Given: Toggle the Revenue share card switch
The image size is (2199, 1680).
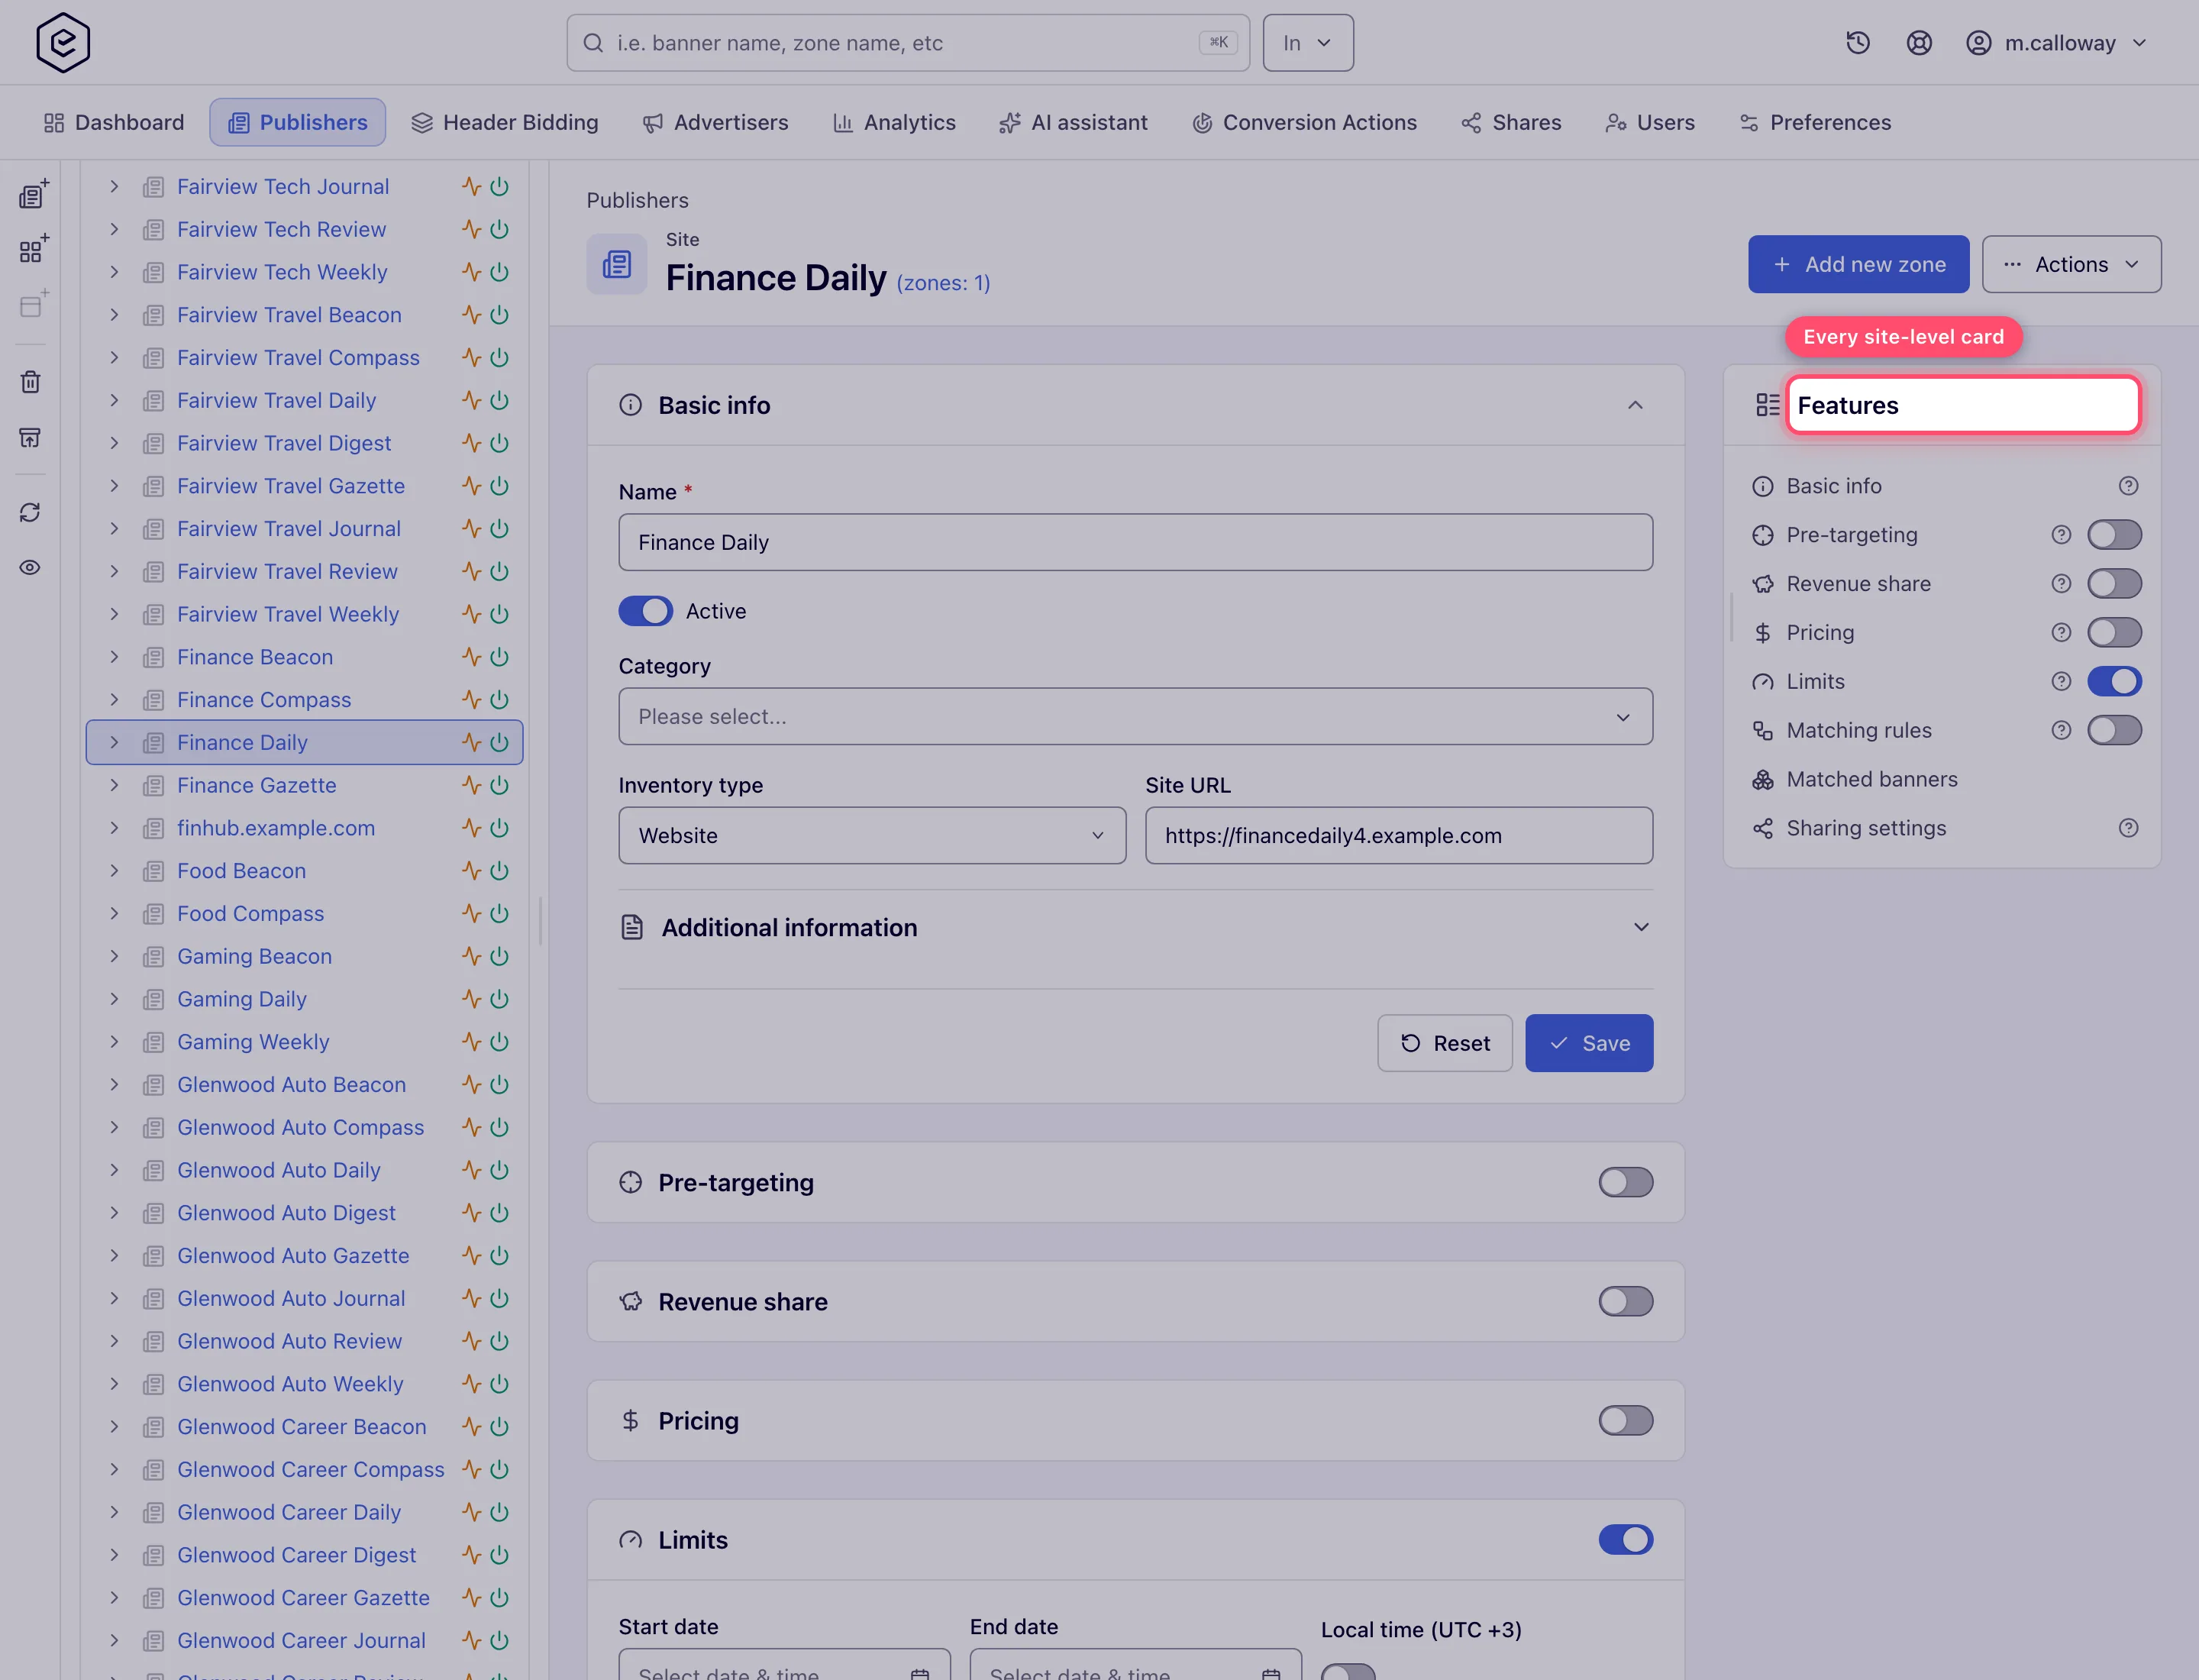Looking at the screenshot, I should click(x=1625, y=1302).
